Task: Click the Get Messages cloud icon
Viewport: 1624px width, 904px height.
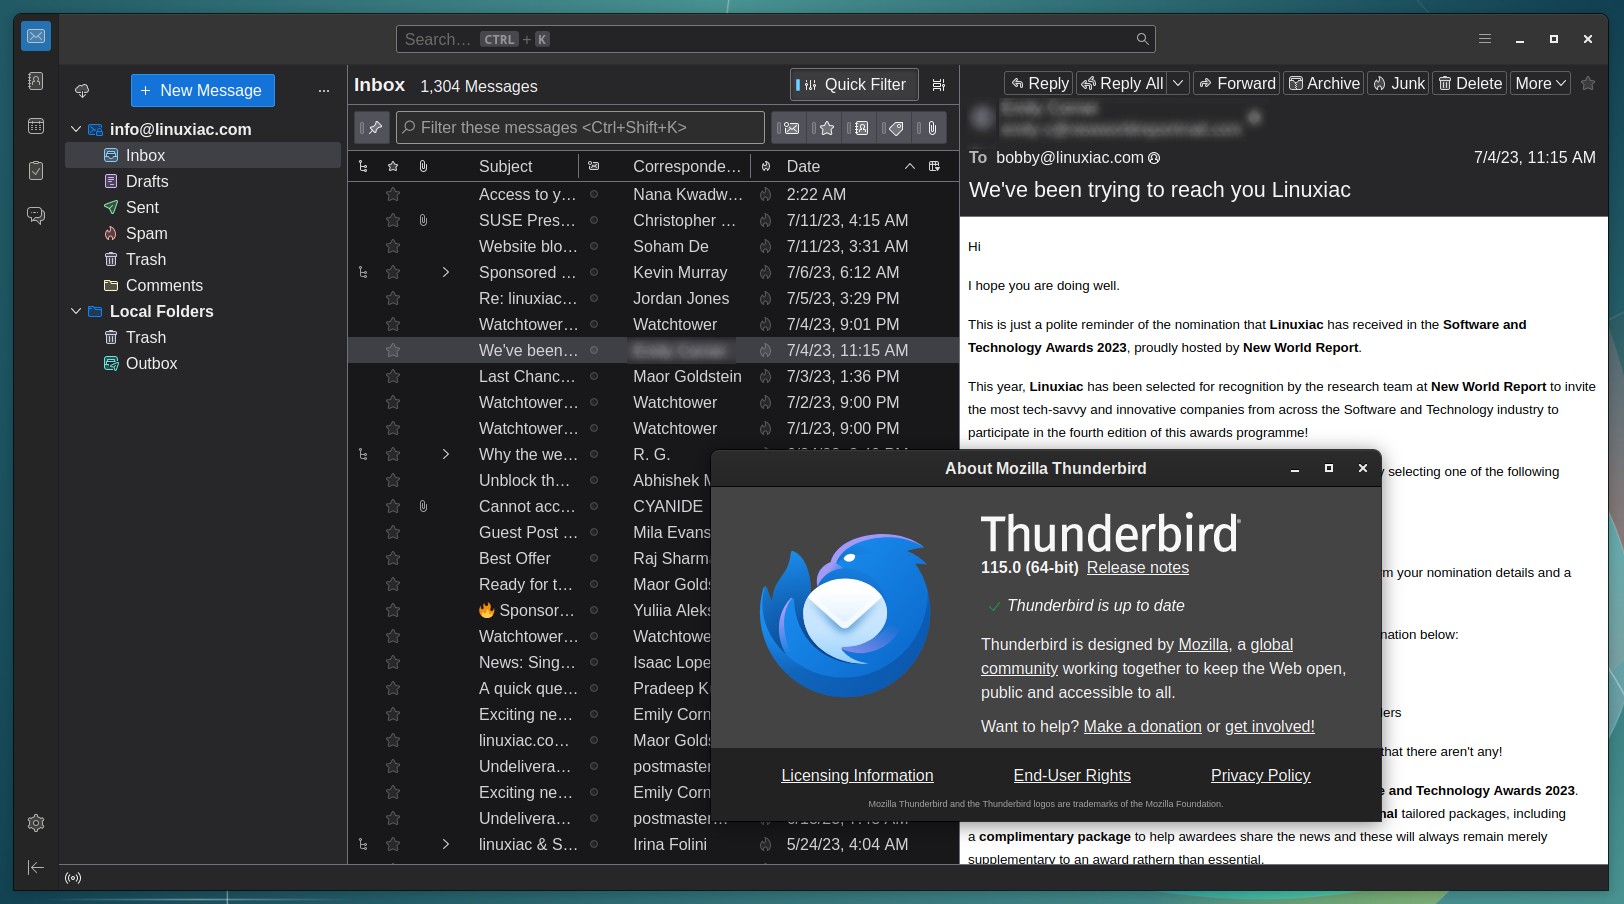Action: coord(82,90)
